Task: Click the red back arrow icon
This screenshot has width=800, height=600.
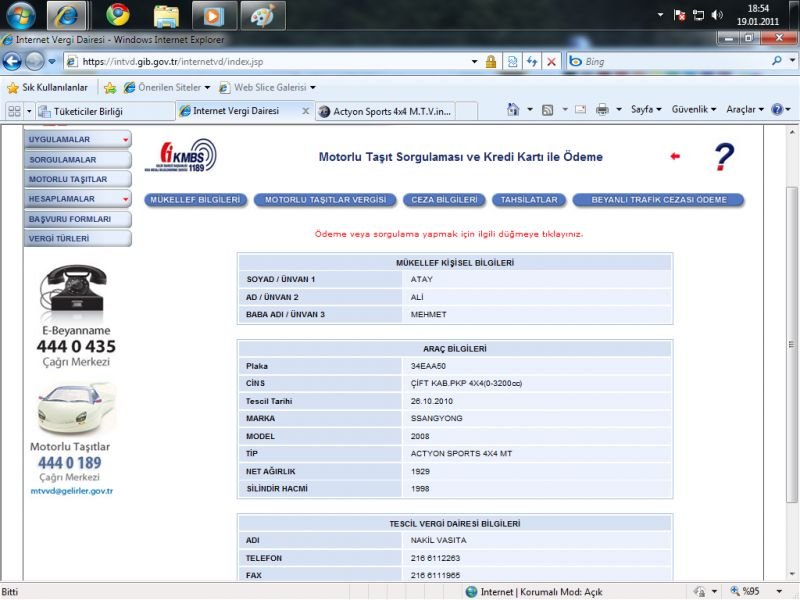Action: point(675,156)
